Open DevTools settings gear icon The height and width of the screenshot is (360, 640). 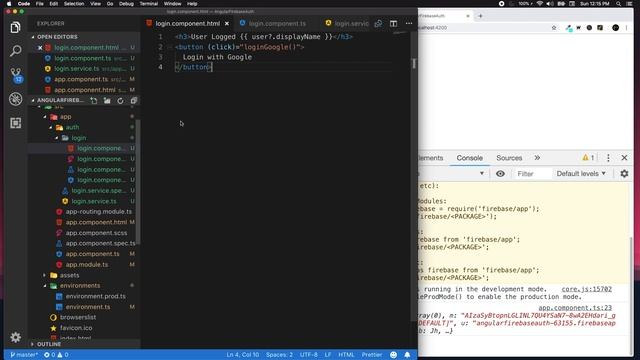pos(624,173)
